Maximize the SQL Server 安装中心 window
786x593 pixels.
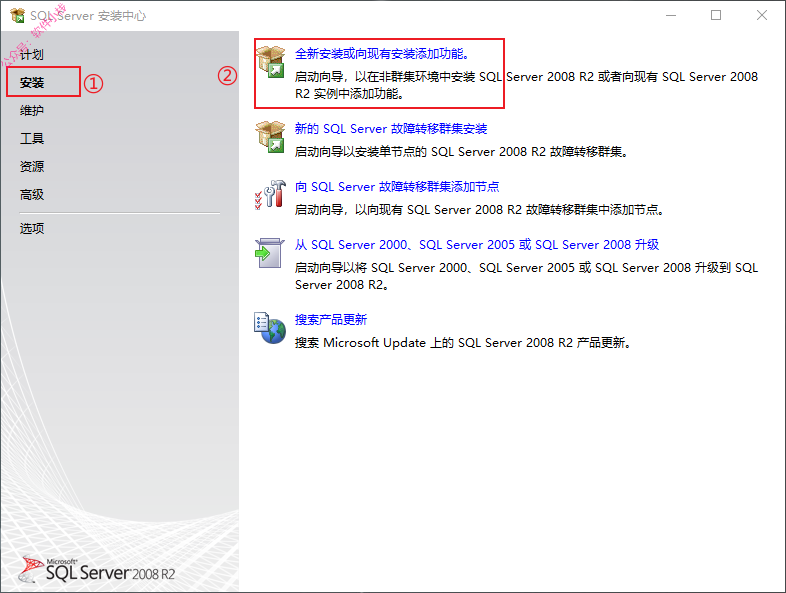coord(716,16)
